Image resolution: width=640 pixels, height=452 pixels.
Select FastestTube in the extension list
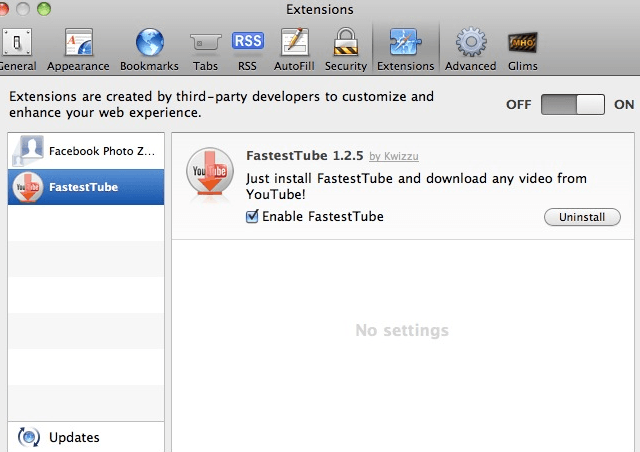pos(86,187)
